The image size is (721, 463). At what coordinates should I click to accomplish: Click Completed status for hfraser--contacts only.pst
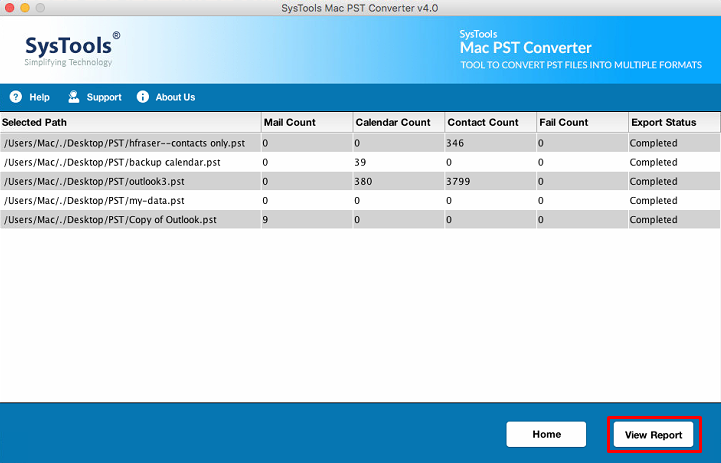674,143
